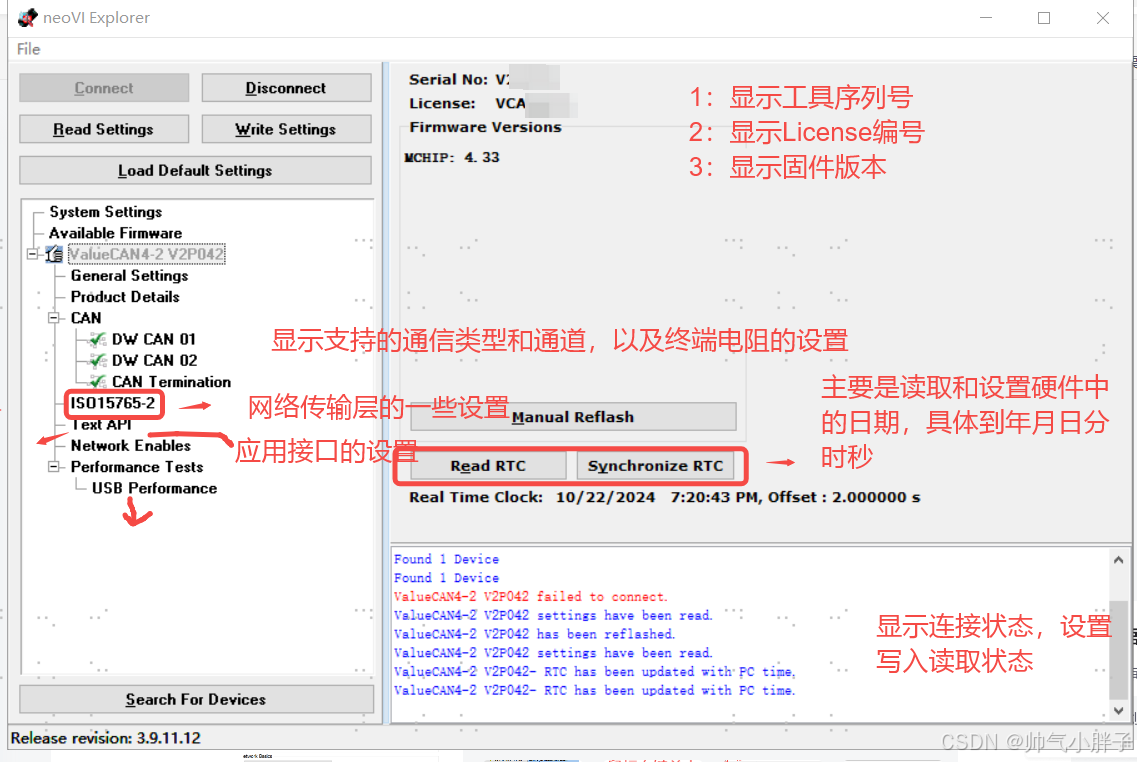Open General Settings tree item
Viewport: 1137px width, 762px height.
point(129,276)
